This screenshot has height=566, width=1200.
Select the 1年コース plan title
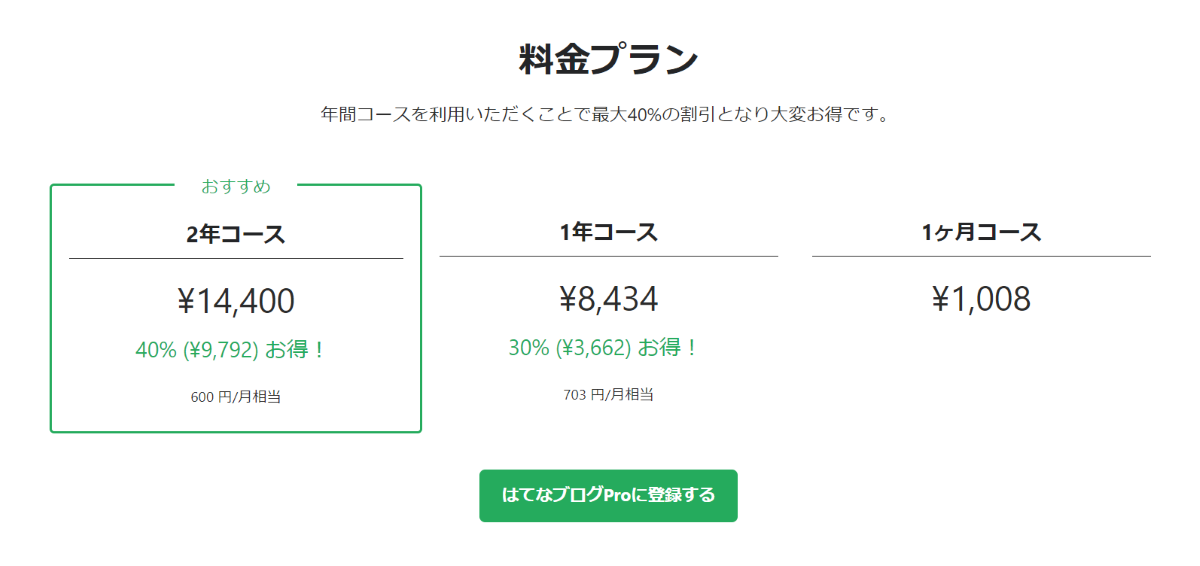coord(608,232)
